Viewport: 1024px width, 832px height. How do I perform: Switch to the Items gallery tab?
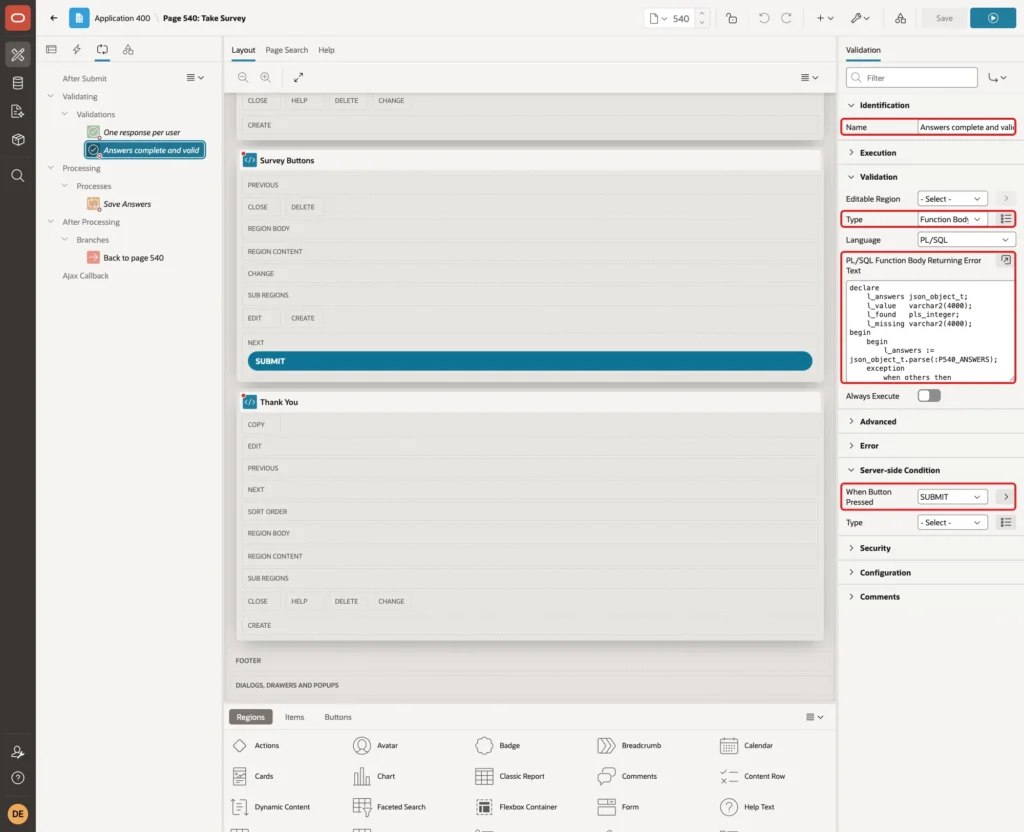coord(295,717)
